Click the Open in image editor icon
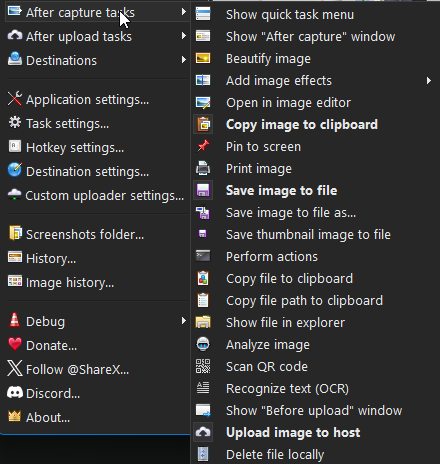The width and height of the screenshot is (440, 464). click(x=203, y=102)
